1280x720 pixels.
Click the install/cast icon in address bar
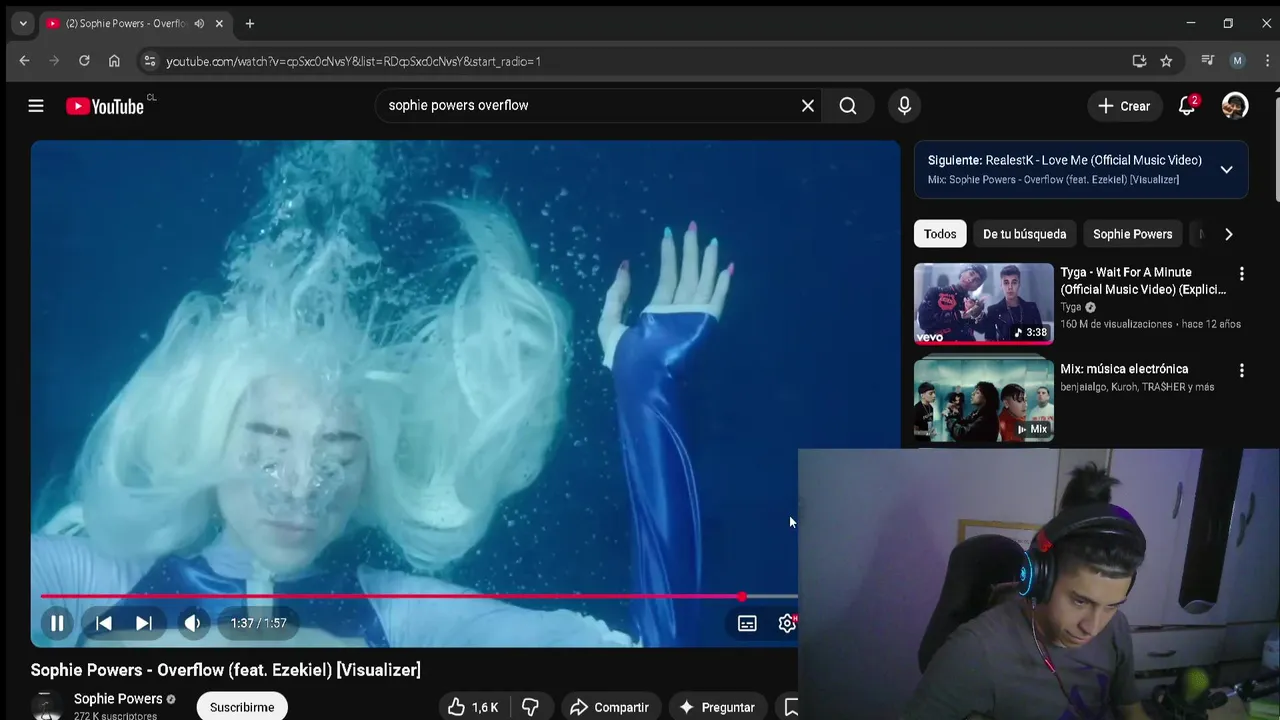coord(1139,61)
